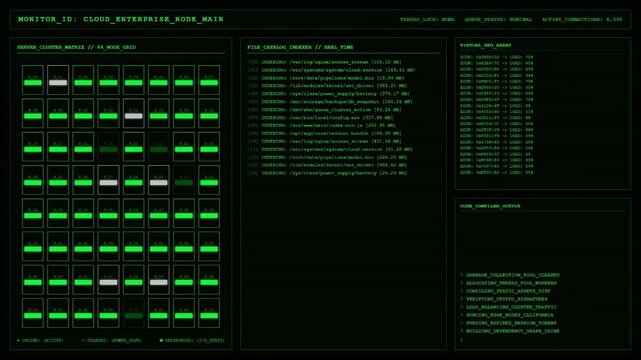Select the CORE_COMPILER_OUTPUT panel heading

coord(490,206)
